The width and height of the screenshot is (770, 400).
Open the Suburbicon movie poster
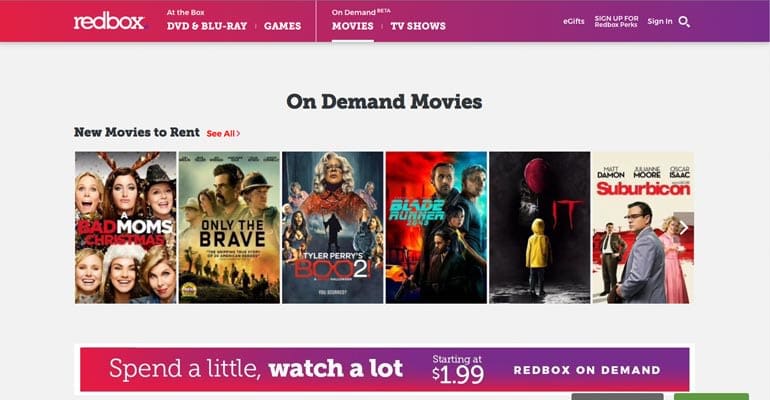pyautogui.click(x=643, y=227)
